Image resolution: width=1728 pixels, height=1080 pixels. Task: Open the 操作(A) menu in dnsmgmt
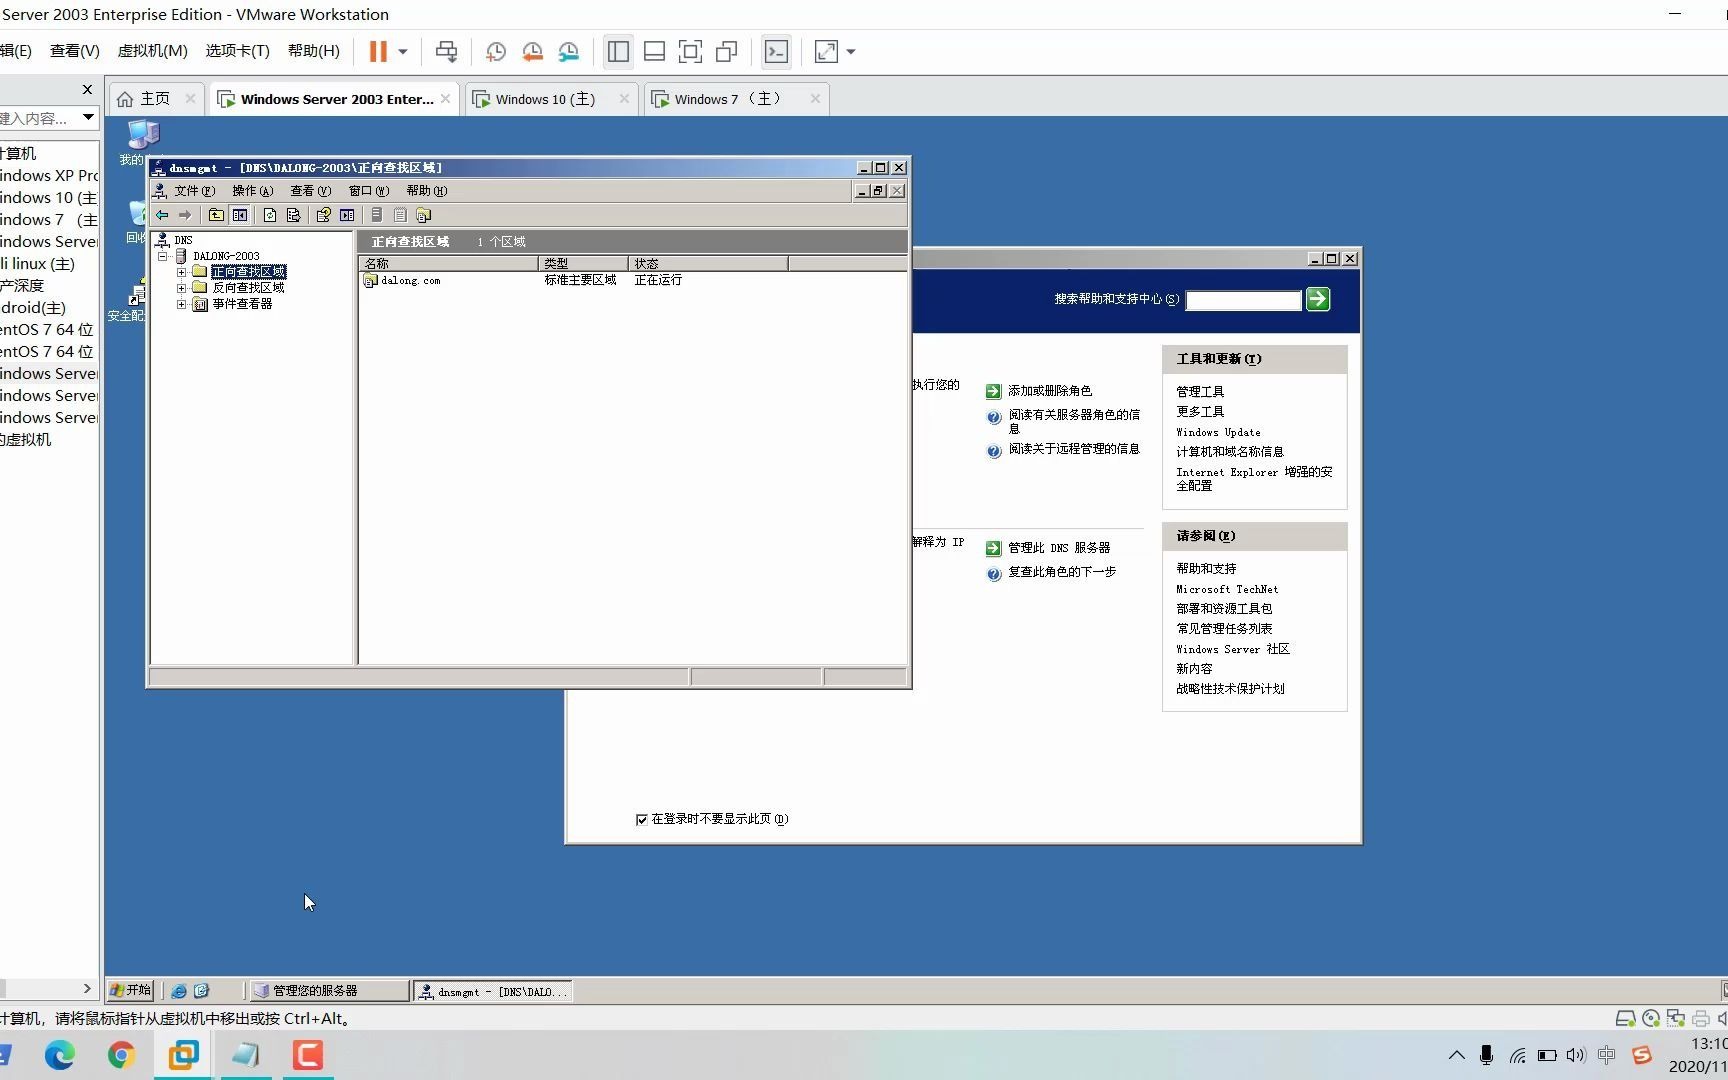(x=252, y=191)
